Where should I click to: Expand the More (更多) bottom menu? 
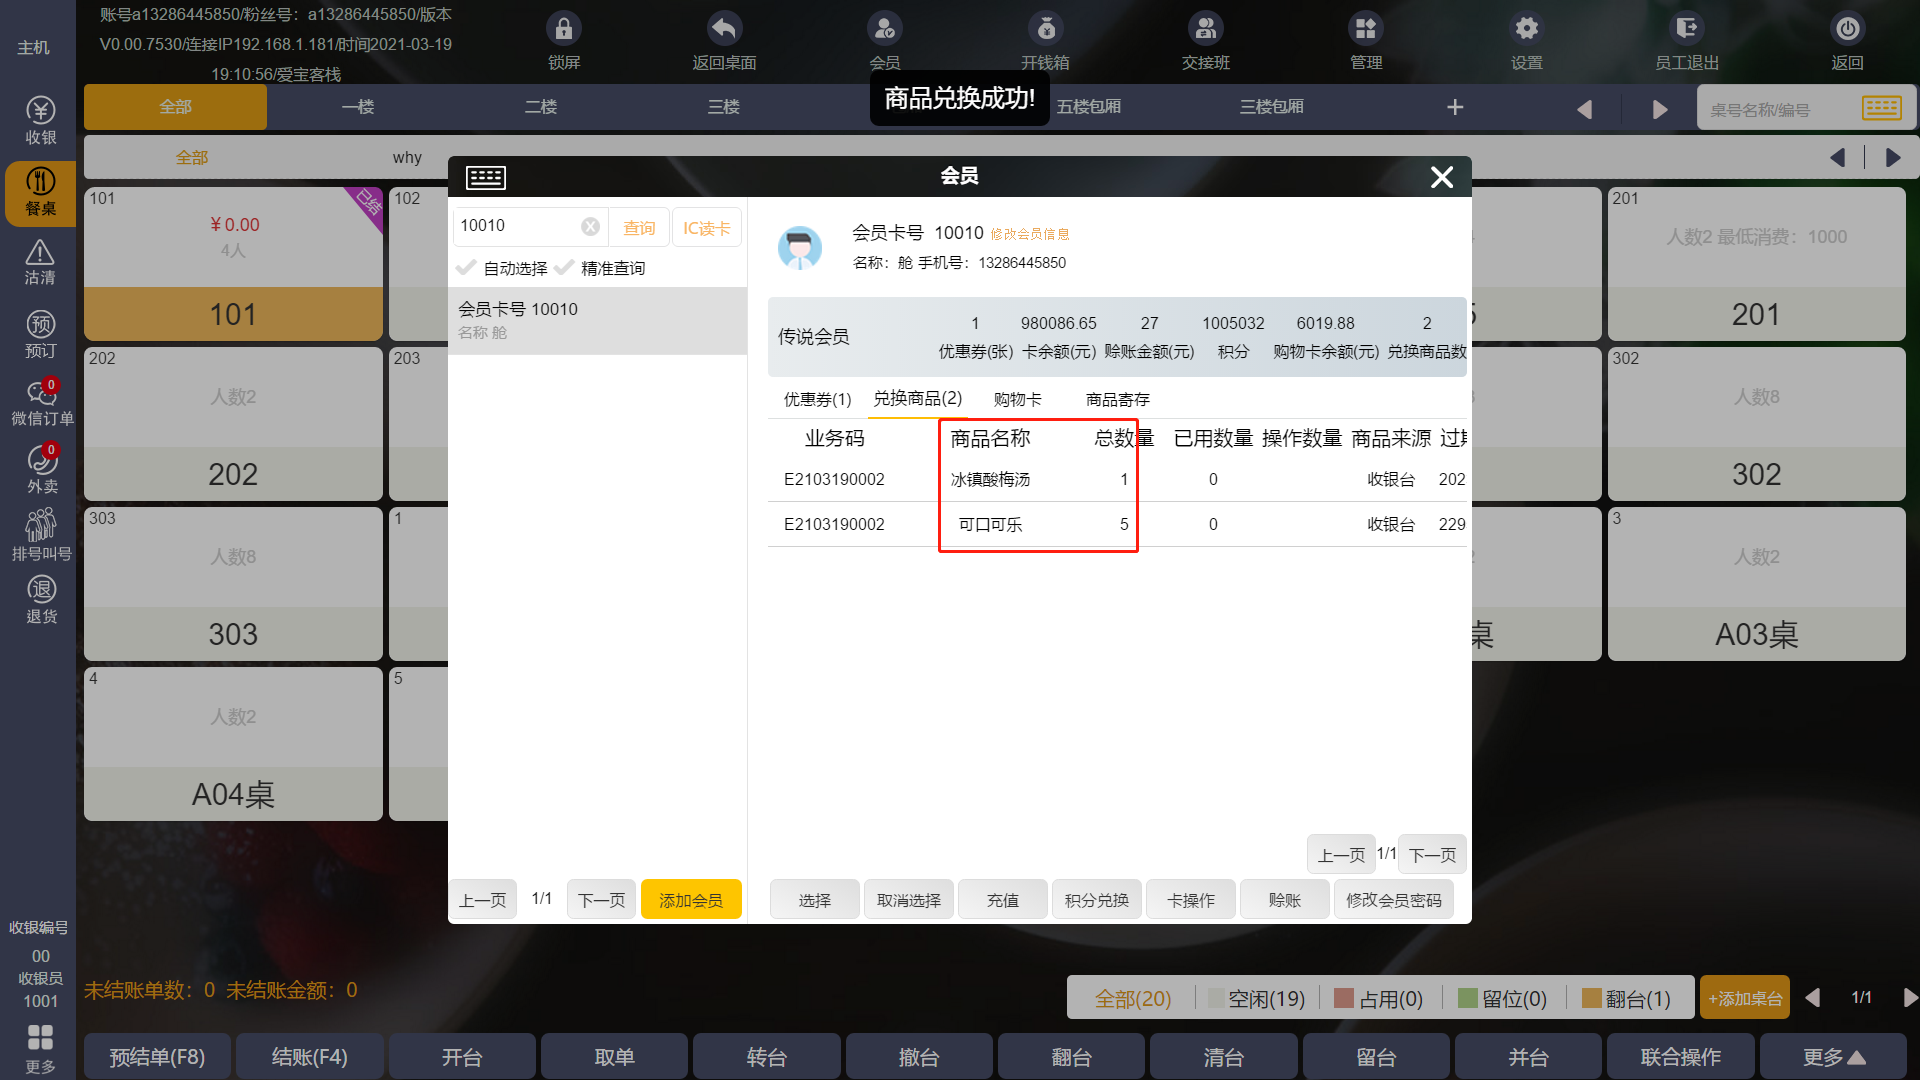[1833, 1057]
